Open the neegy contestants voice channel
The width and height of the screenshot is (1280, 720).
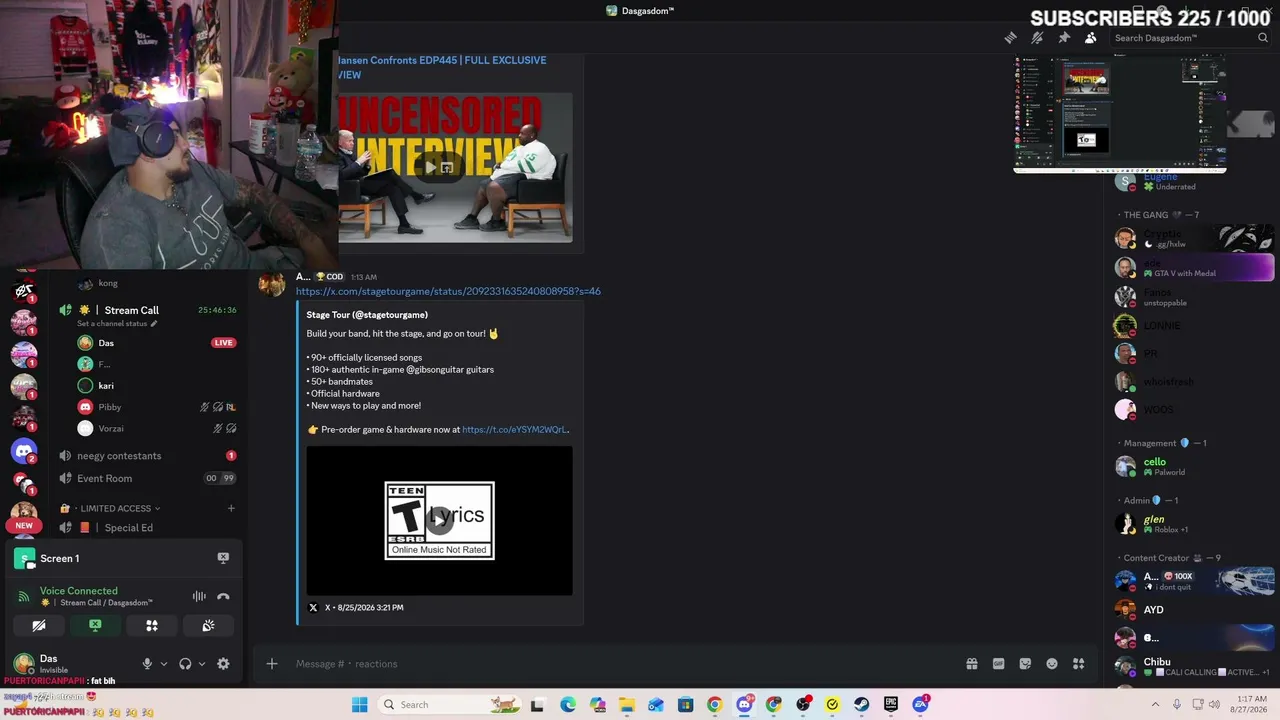pyautogui.click(x=119, y=456)
